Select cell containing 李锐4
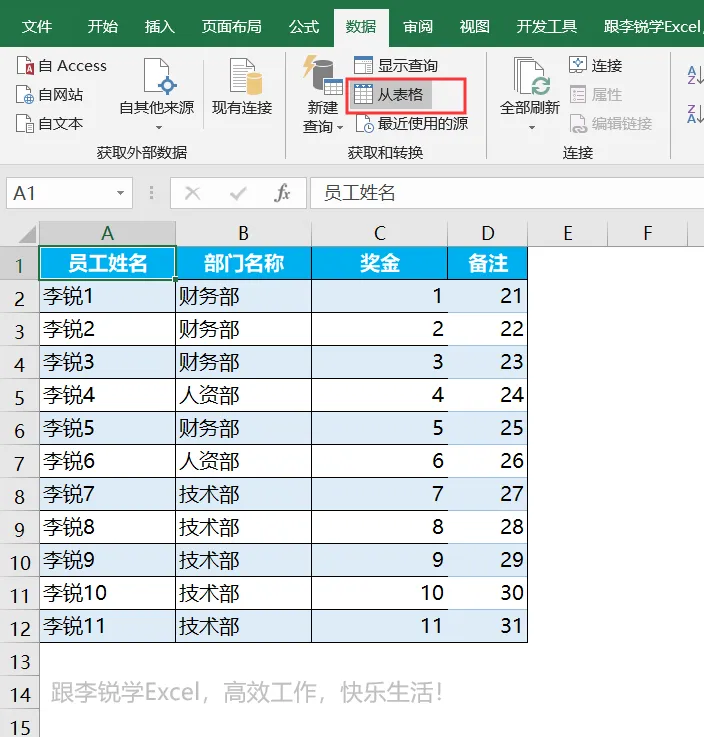704x737 pixels. click(108, 396)
